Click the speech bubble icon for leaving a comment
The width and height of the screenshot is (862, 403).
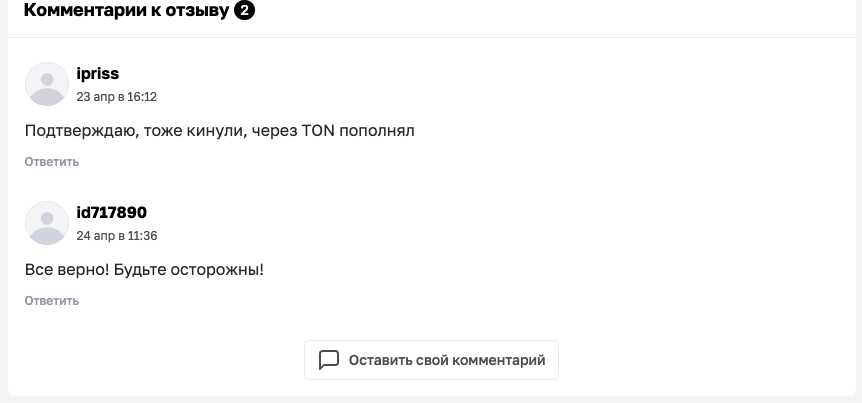[329, 360]
